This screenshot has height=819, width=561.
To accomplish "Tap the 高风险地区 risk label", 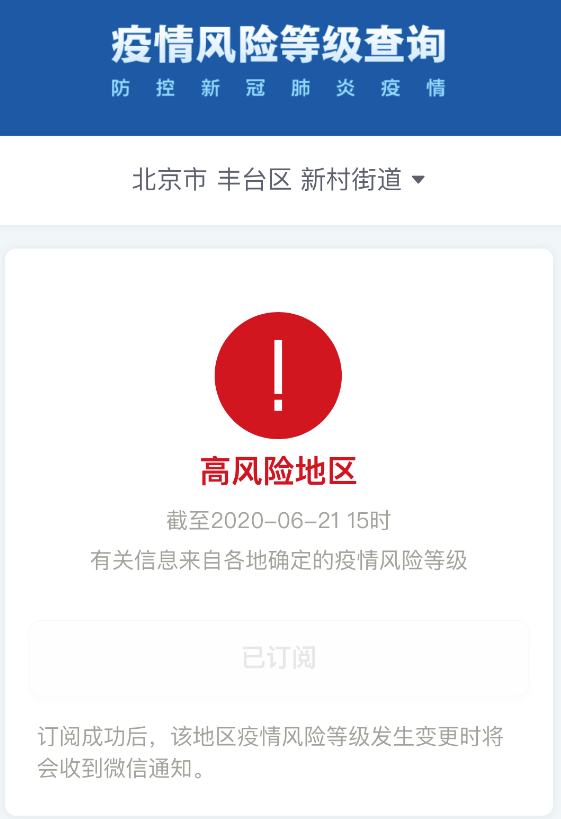I will [278, 471].
